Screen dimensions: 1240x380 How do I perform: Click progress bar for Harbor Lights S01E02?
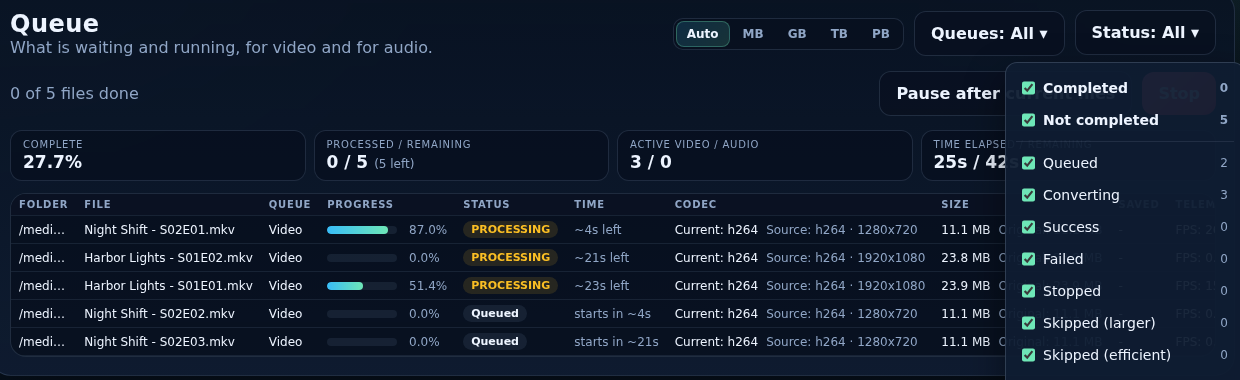(362, 258)
